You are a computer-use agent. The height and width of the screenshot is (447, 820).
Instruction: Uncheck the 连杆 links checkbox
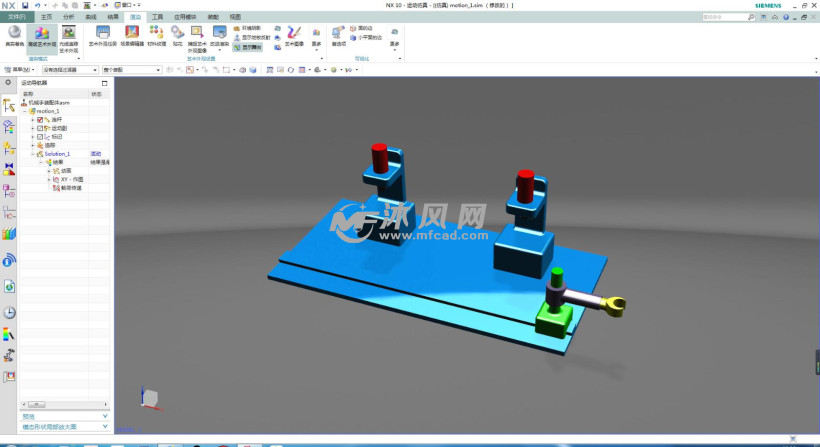tap(41, 119)
